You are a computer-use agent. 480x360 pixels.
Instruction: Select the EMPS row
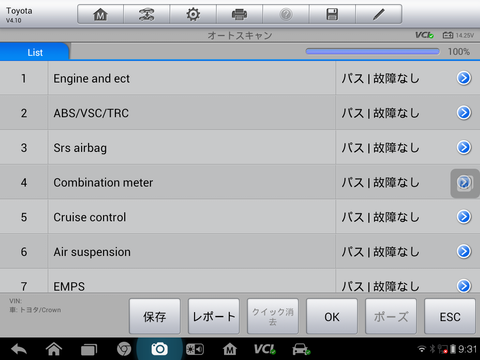(x=240, y=282)
